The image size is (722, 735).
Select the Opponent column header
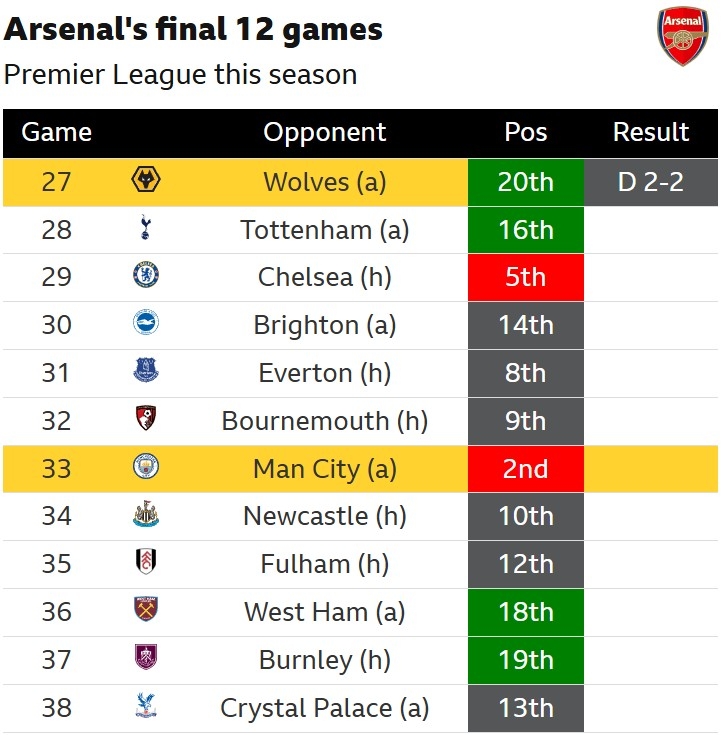click(x=324, y=132)
